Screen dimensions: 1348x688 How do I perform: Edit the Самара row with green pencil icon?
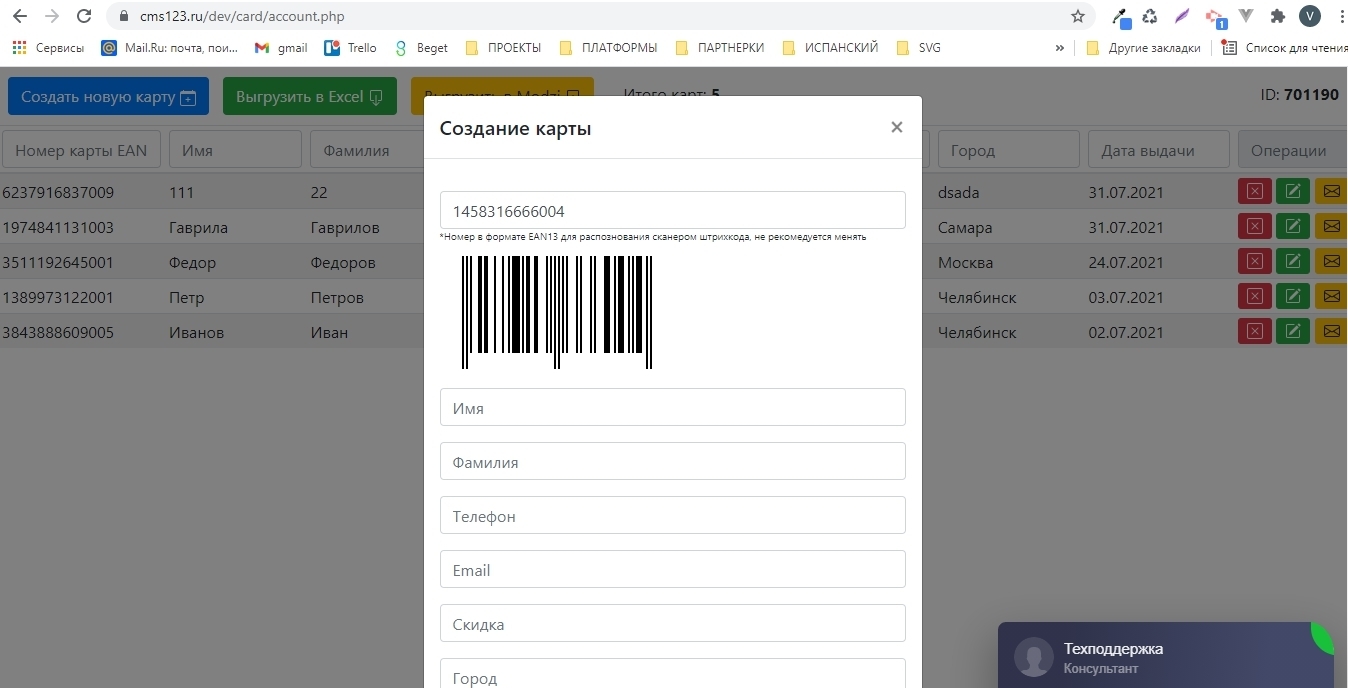click(1292, 226)
